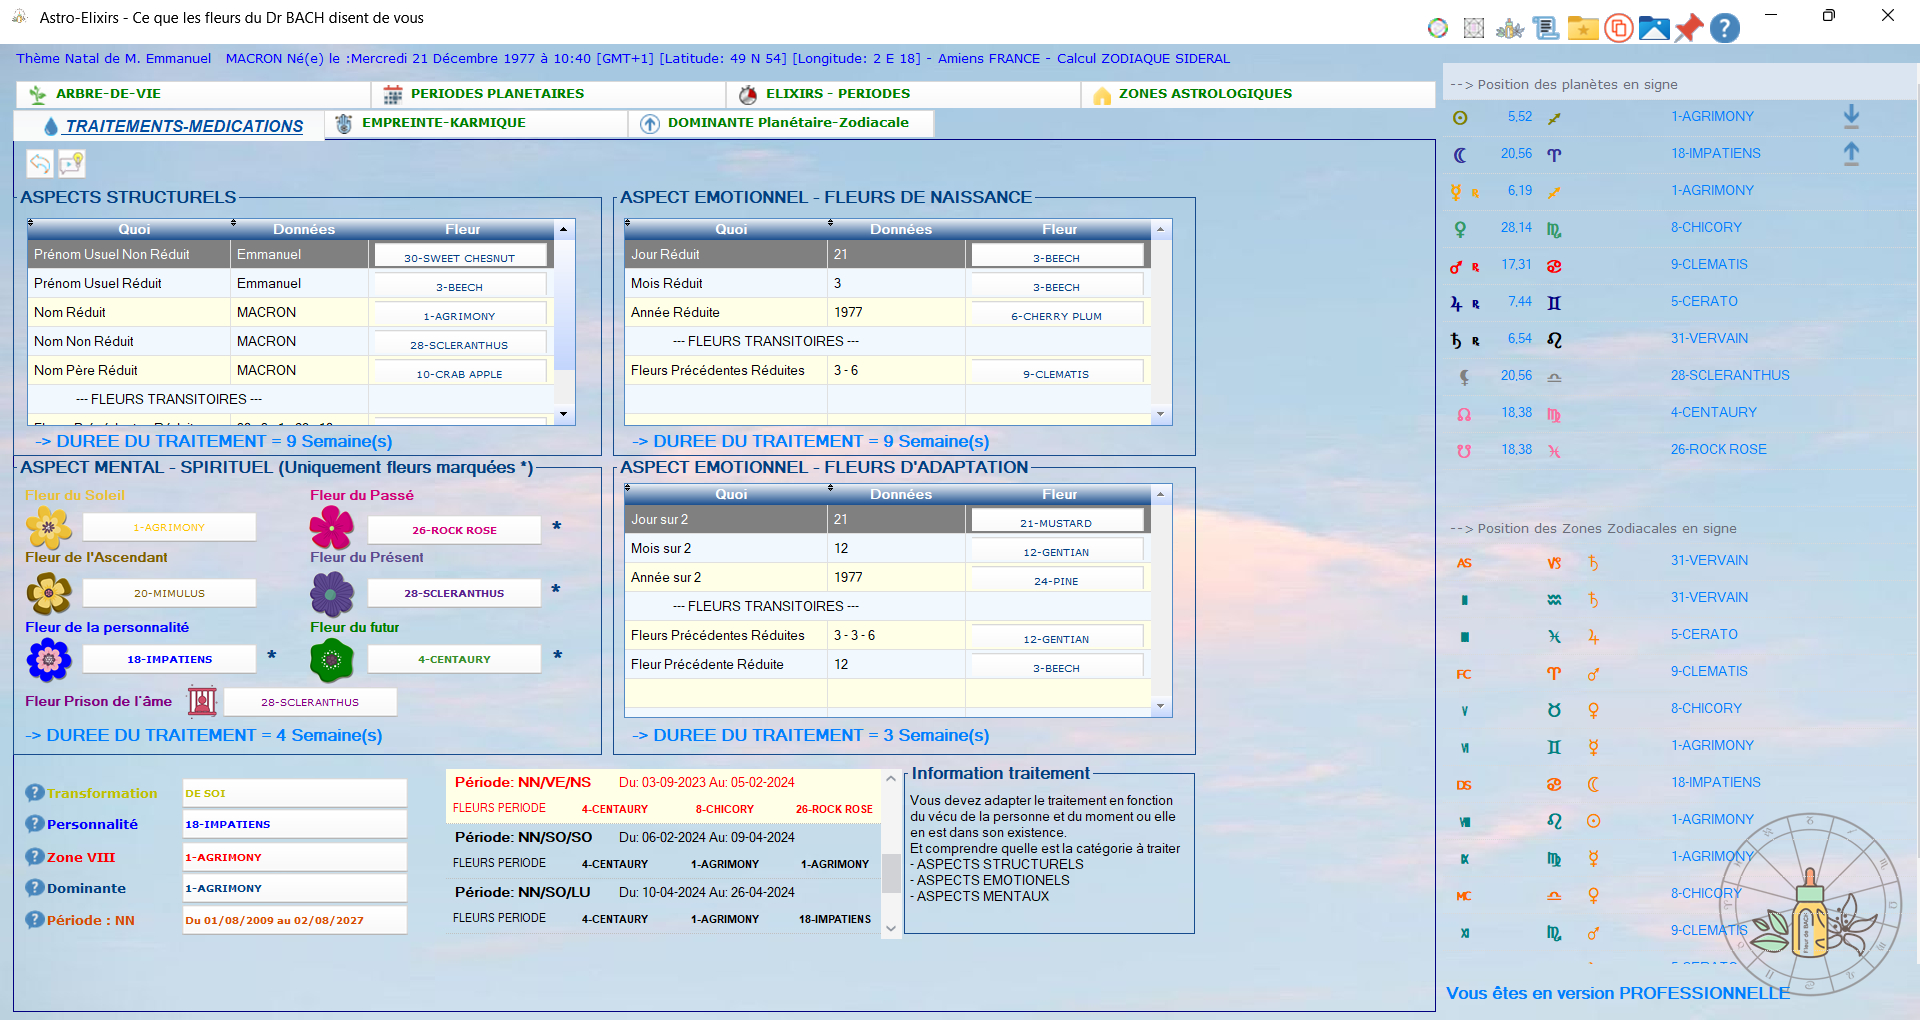Click the 30-SWEET CHESNUT flower button
The width and height of the screenshot is (1920, 1020).
460,257
